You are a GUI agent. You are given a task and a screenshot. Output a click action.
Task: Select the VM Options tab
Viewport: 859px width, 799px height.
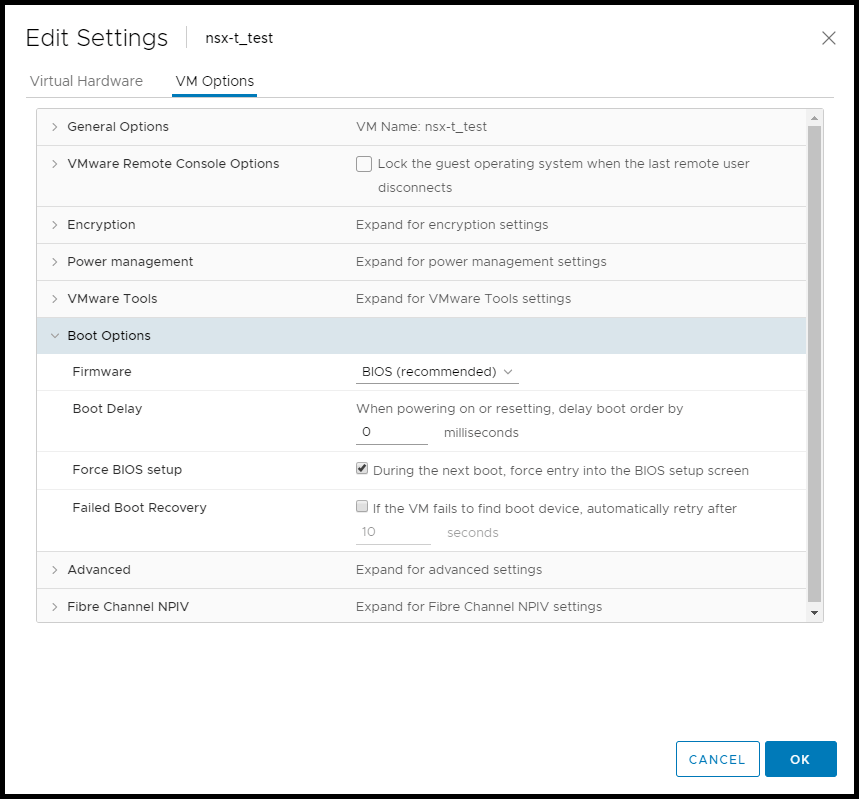coord(214,81)
